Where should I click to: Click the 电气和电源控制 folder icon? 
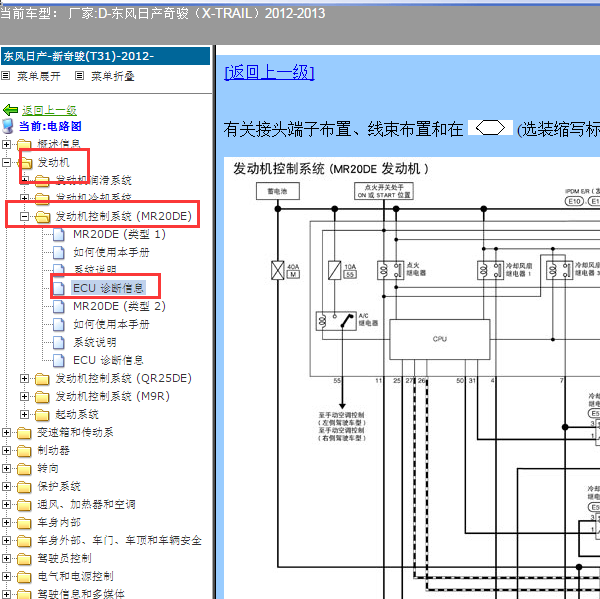(x=24, y=577)
